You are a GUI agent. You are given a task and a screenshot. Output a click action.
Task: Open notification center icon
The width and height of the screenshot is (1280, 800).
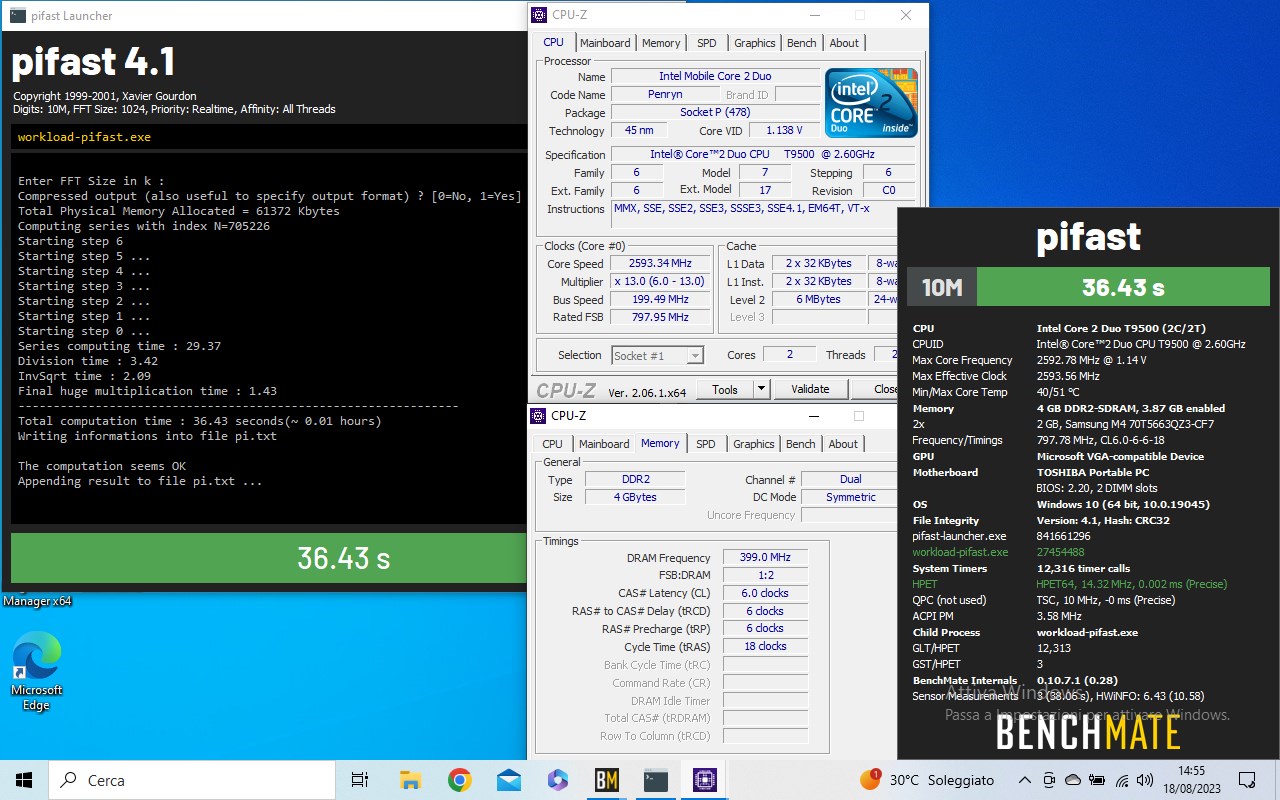click(1247, 780)
